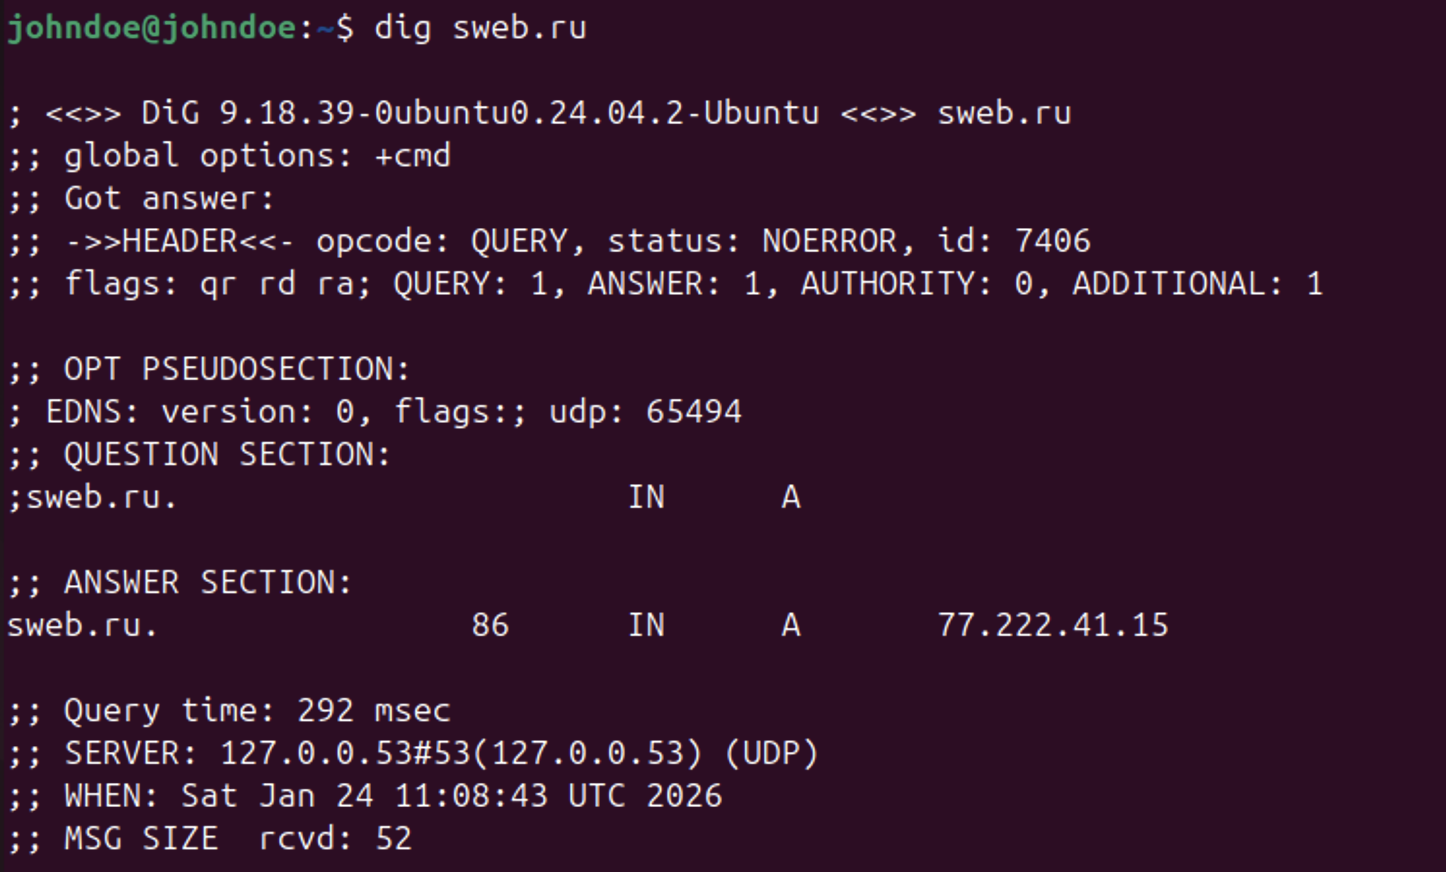Click the 'global options: +cmd' line
Screen dimensions: 1446x872
pos(257,156)
